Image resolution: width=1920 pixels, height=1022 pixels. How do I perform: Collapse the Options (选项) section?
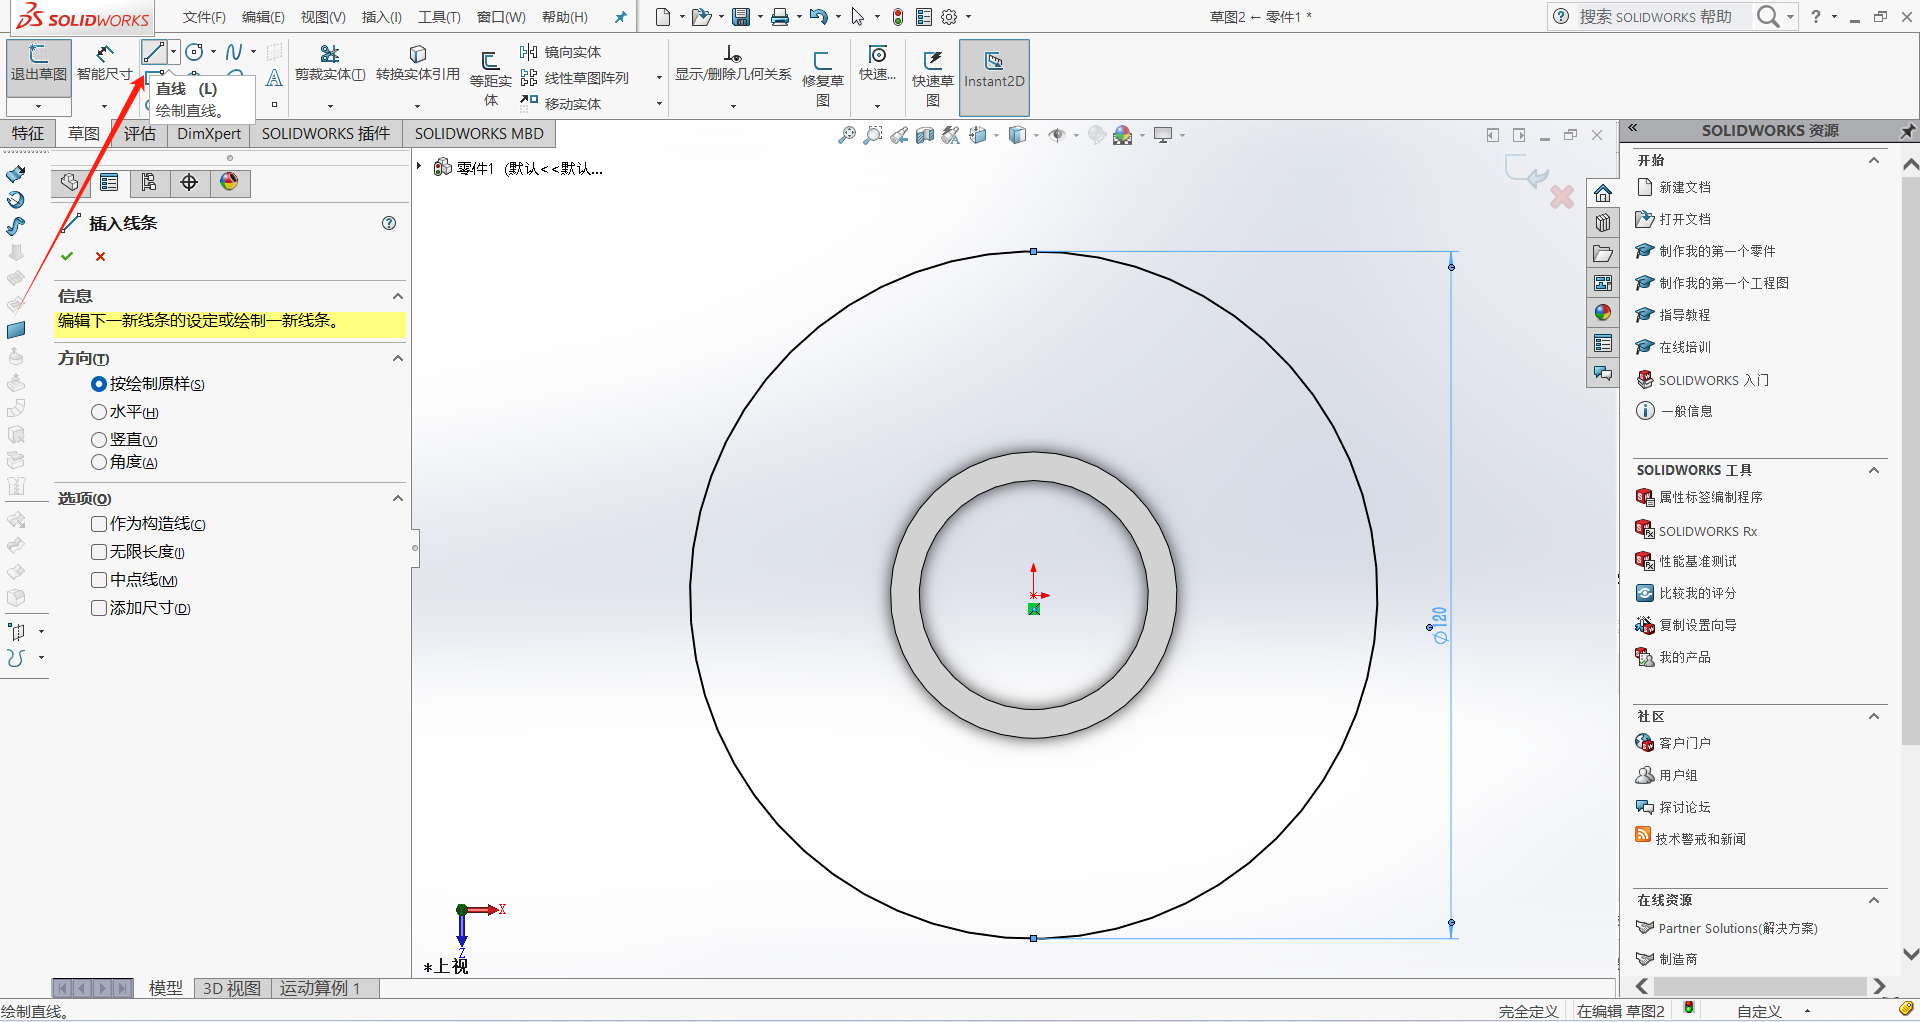point(397,498)
